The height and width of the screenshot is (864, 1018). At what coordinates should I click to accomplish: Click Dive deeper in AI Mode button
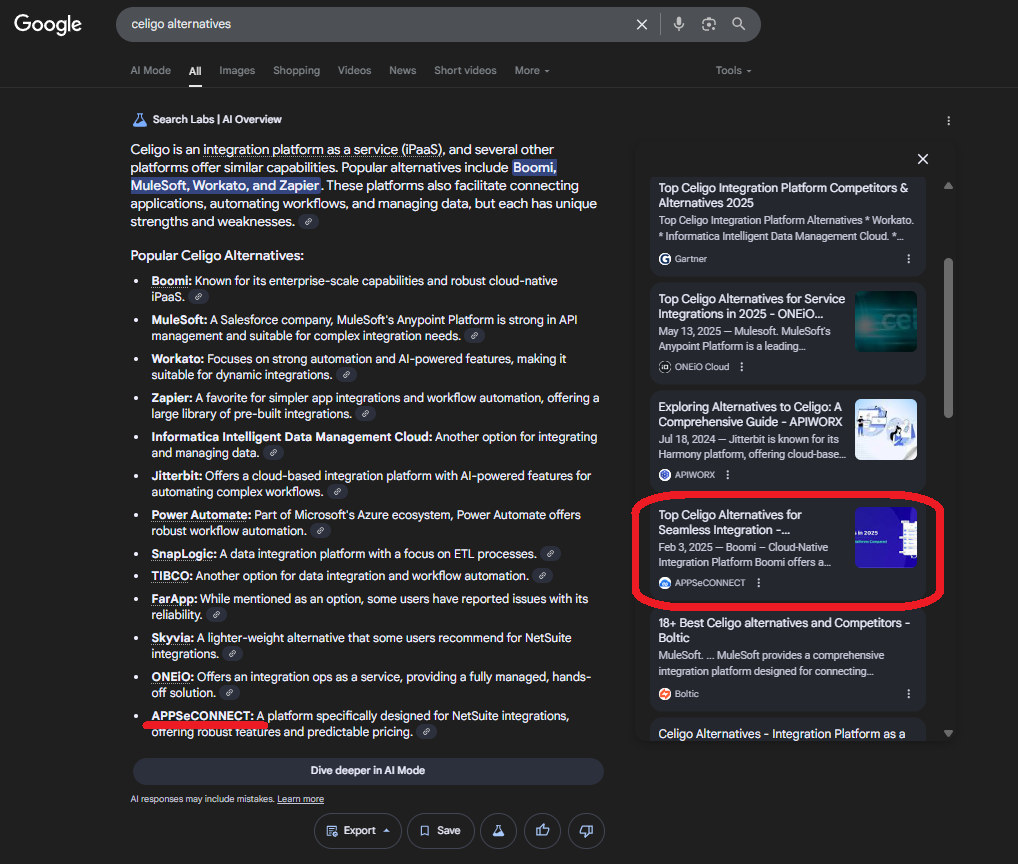[368, 771]
